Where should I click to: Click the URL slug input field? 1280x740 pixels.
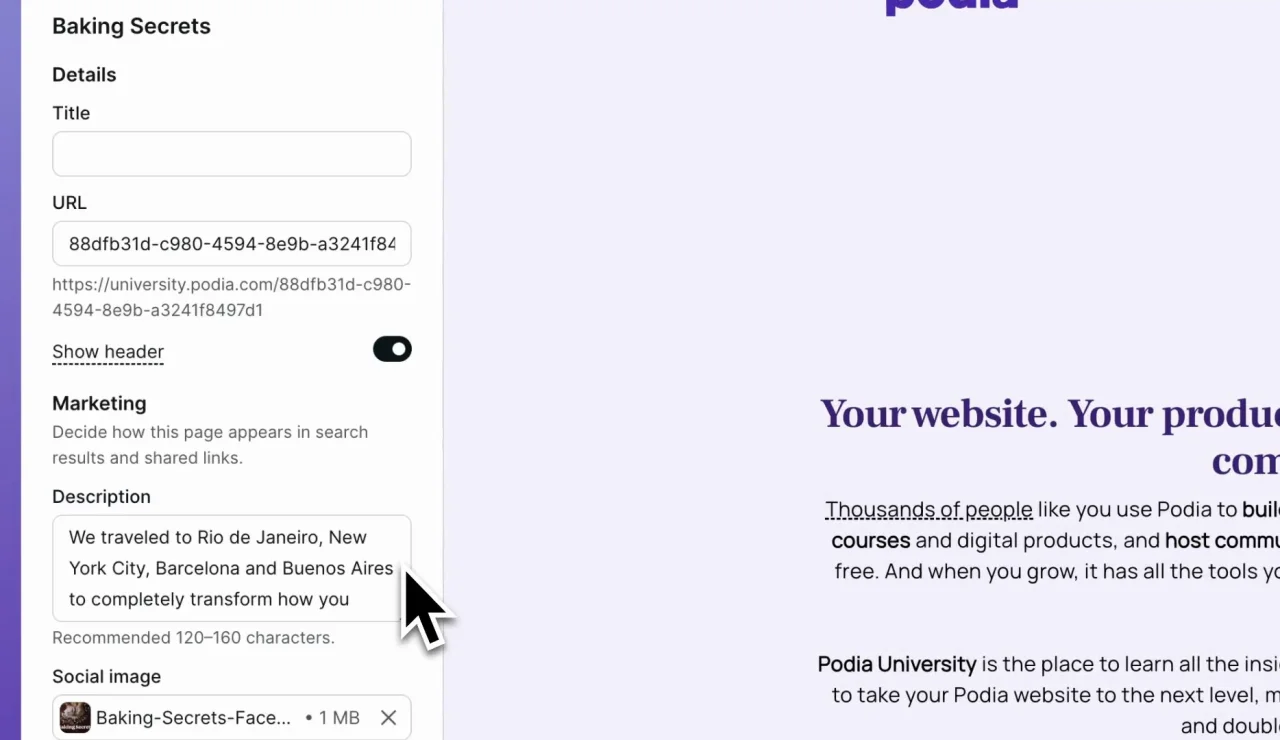pyautogui.click(x=231, y=244)
